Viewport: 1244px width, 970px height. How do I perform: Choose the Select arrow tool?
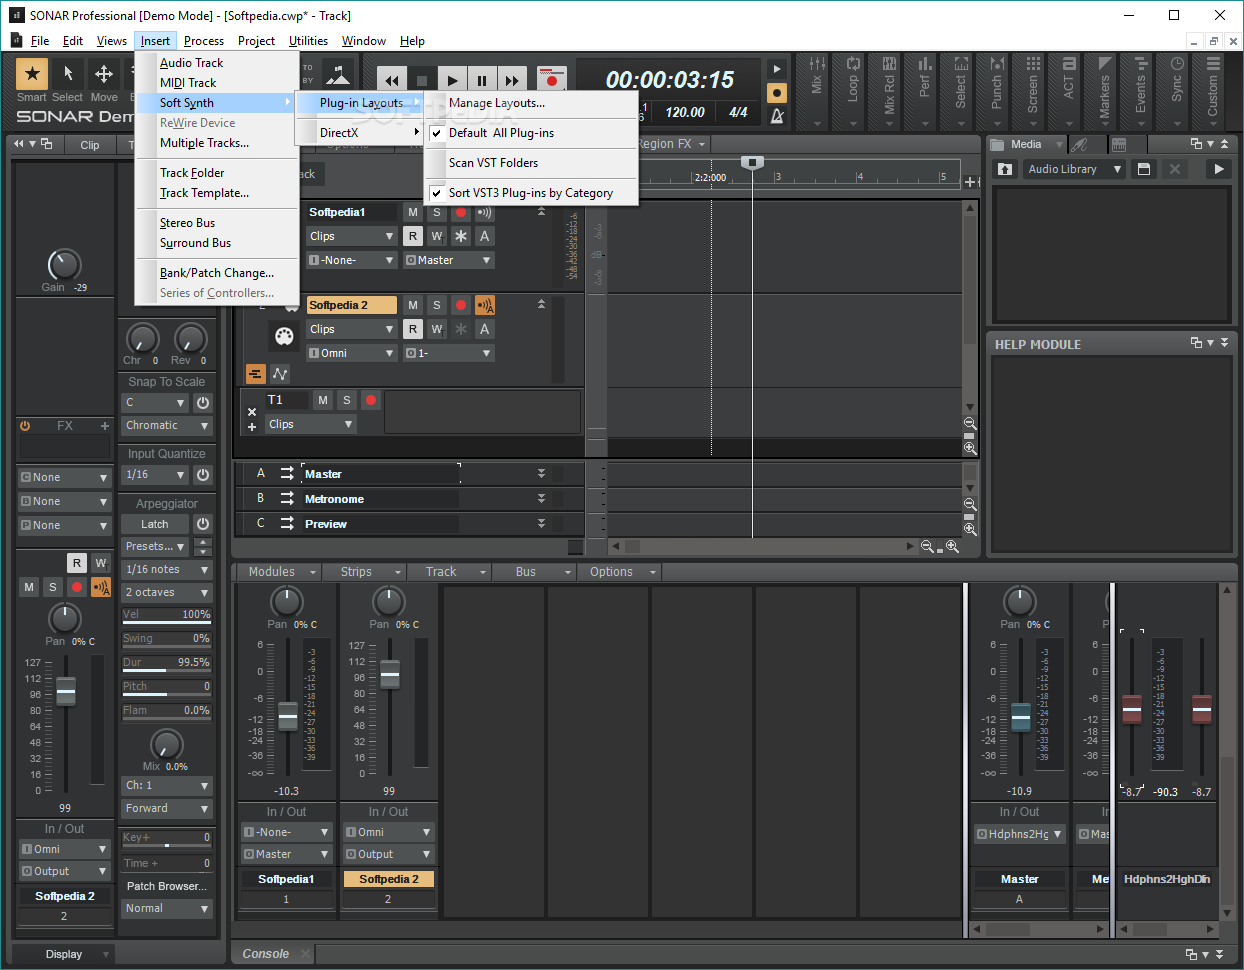(x=68, y=73)
